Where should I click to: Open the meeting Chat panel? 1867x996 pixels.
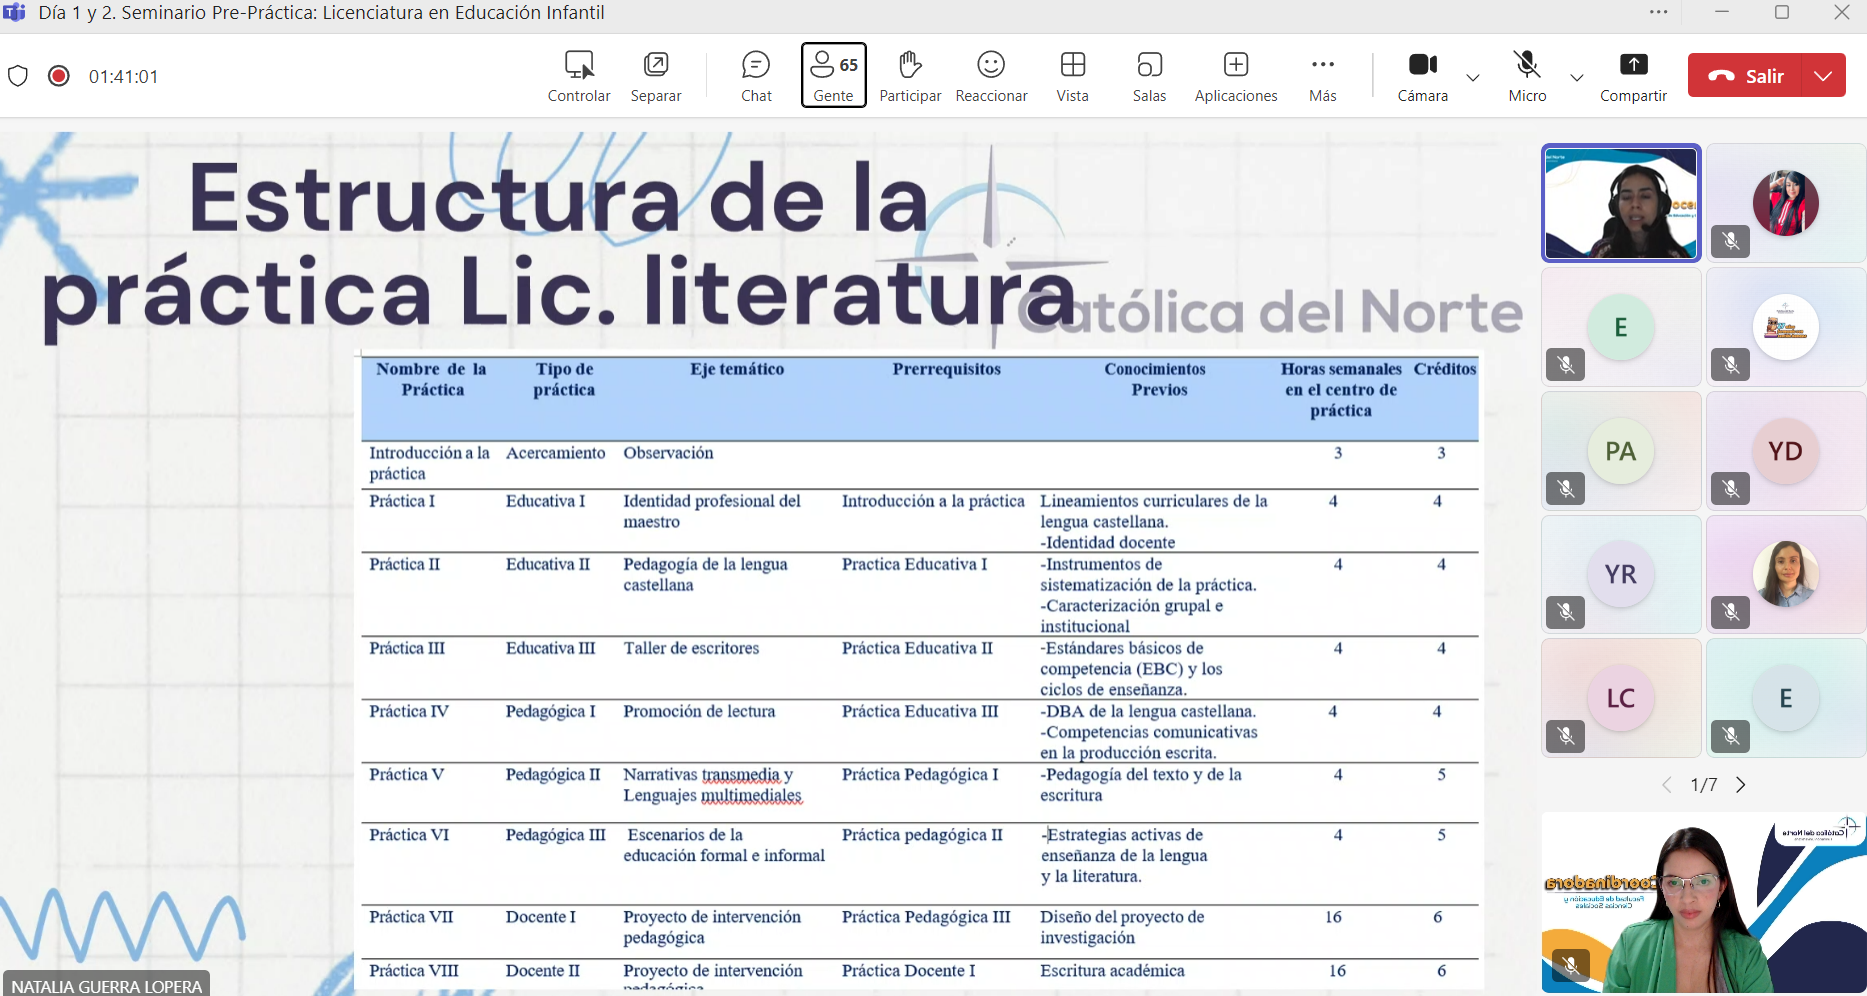pos(756,76)
